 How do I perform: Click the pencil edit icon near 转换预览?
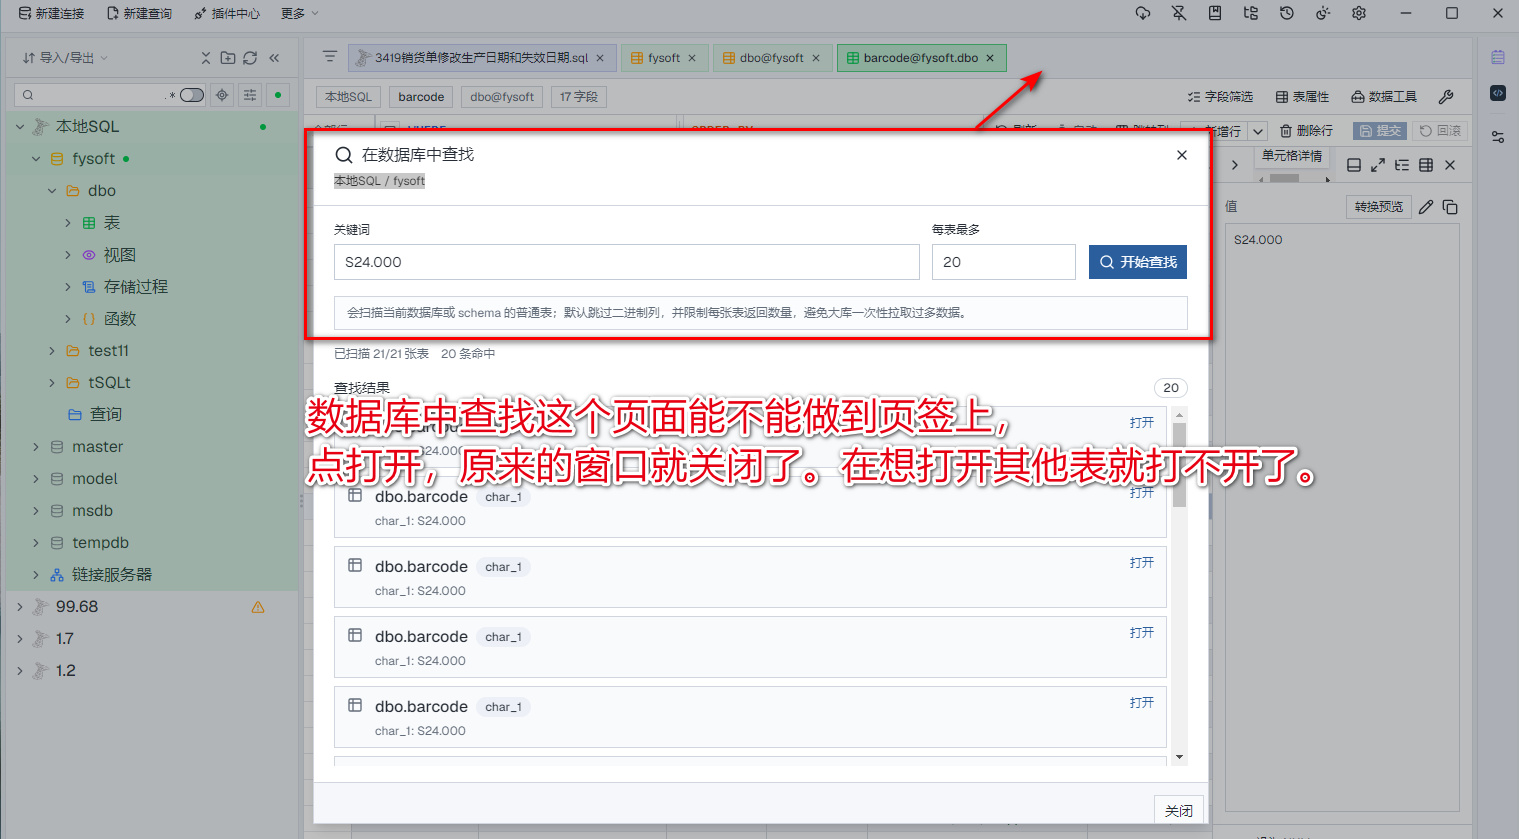pos(1426,207)
